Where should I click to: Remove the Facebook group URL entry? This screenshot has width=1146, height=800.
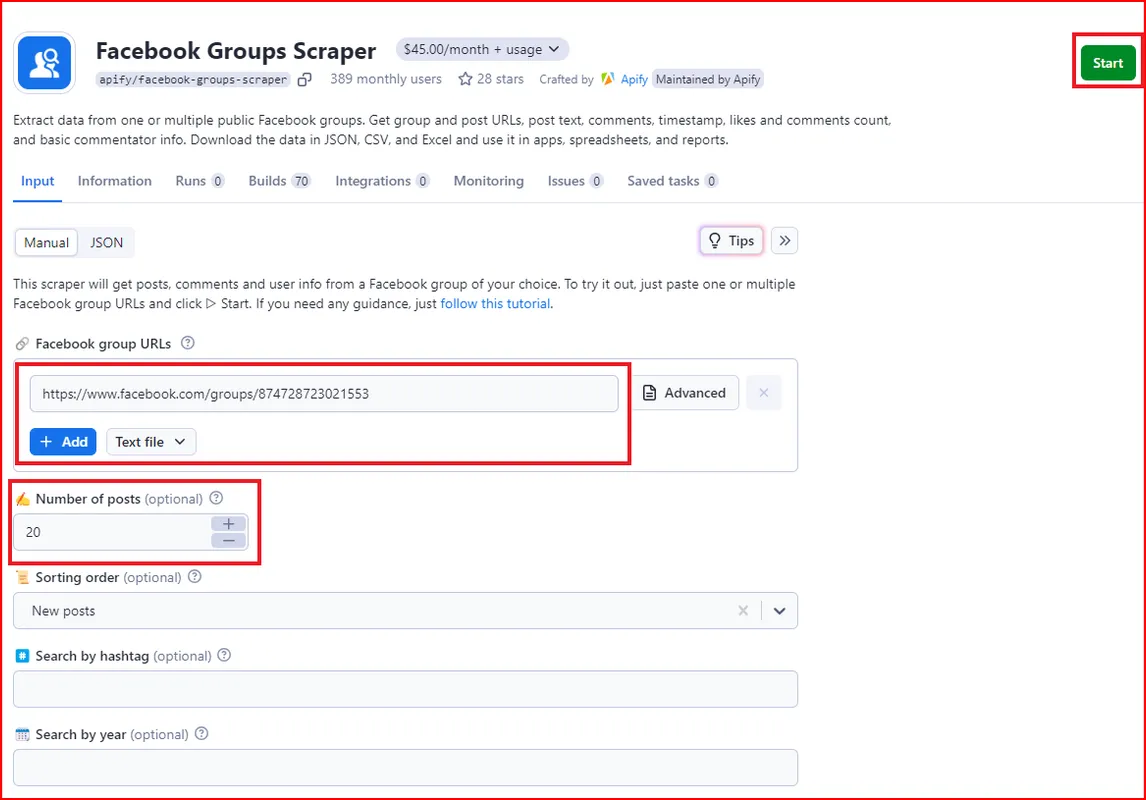coord(764,393)
